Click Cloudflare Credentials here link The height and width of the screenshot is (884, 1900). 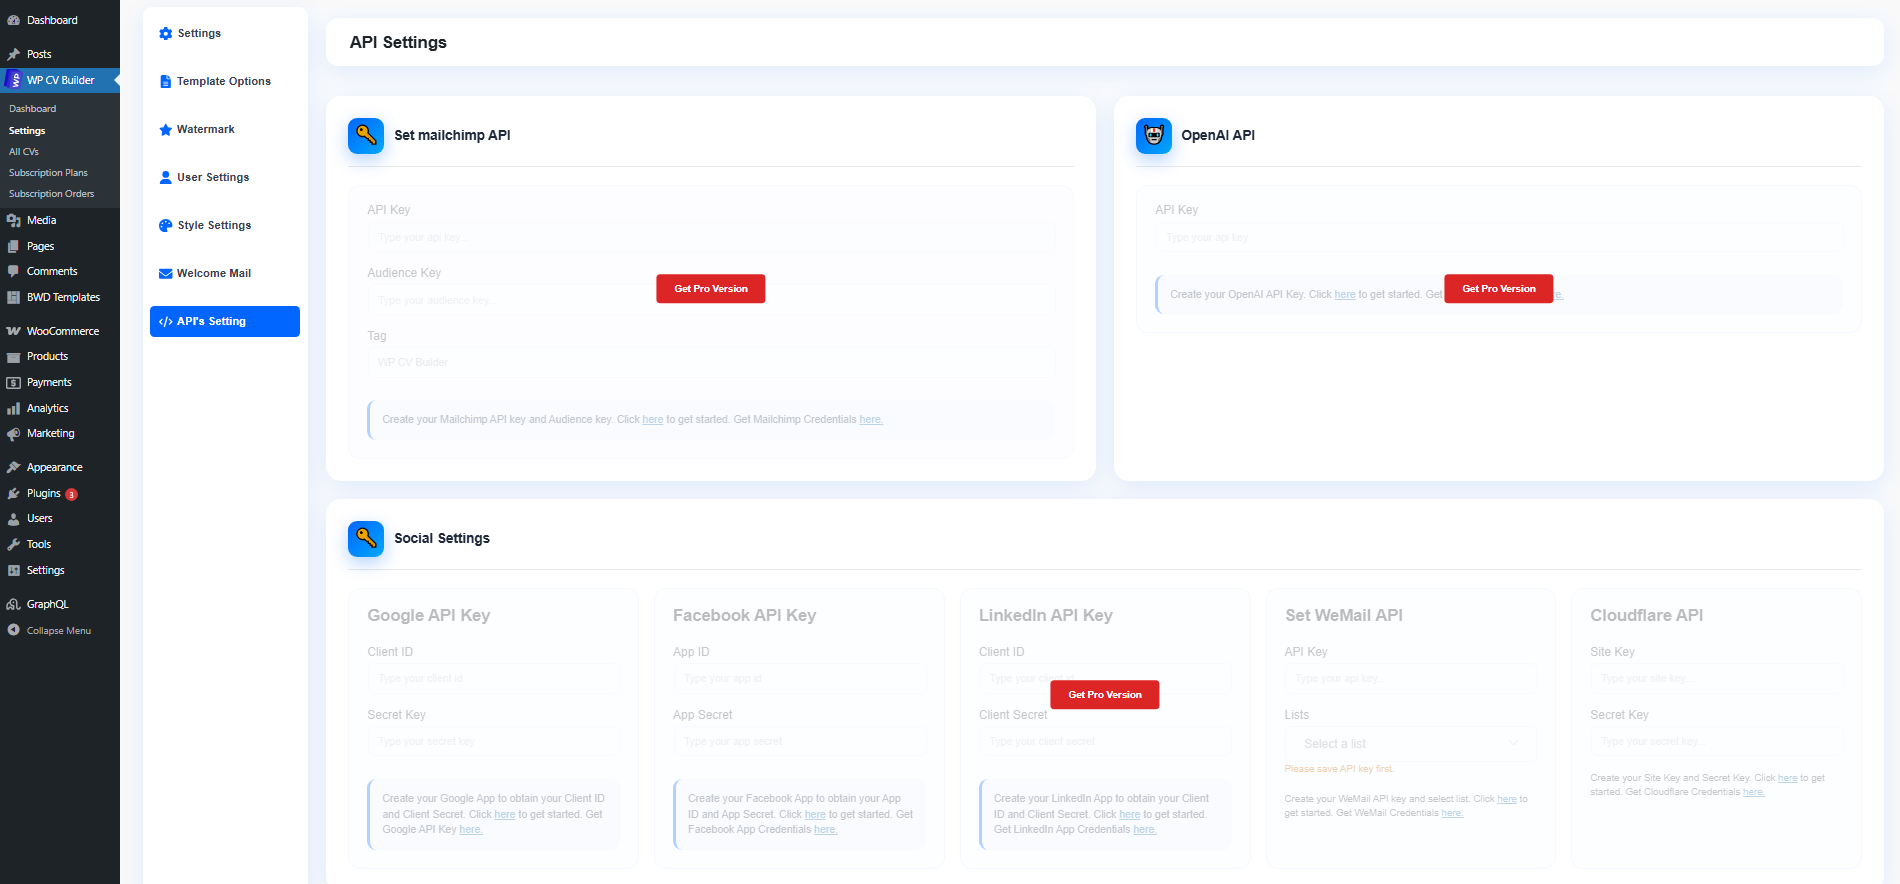pyautogui.click(x=1754, y=792)
